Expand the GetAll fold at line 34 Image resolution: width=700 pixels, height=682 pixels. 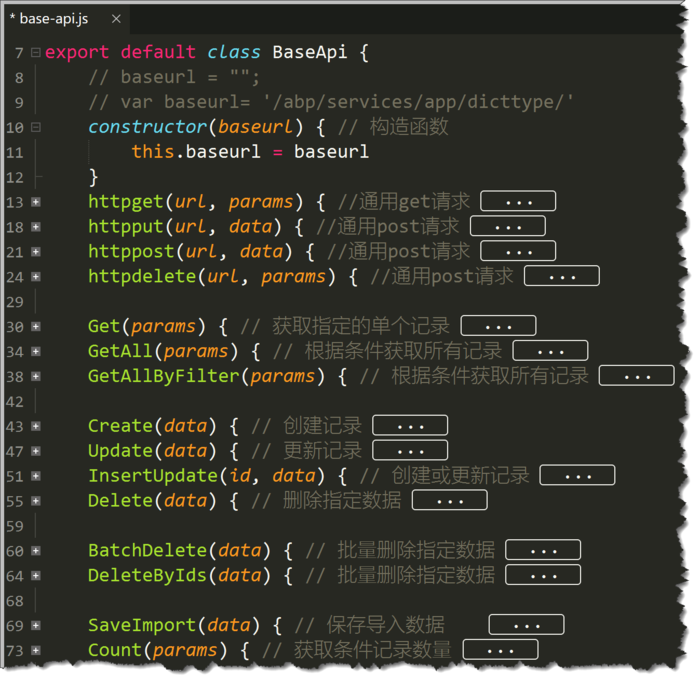pyautogui.click(x=36, y=352)
